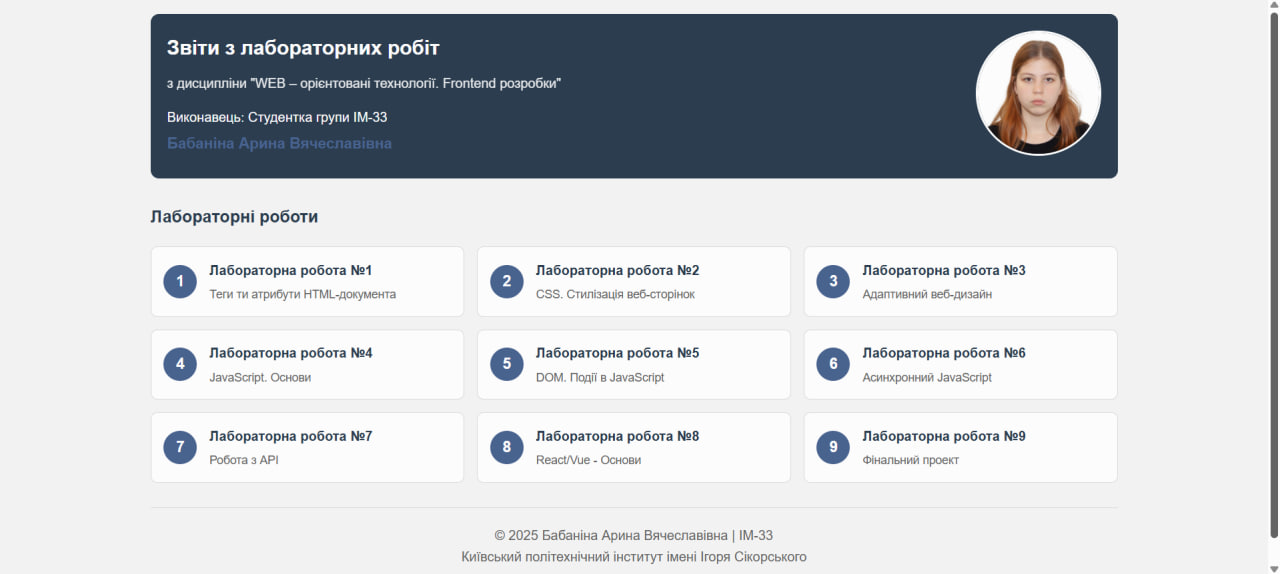Viewport: 1280px width, 574px height.
Task: Click the number 6 circle badge
Action: click(833, 364)
